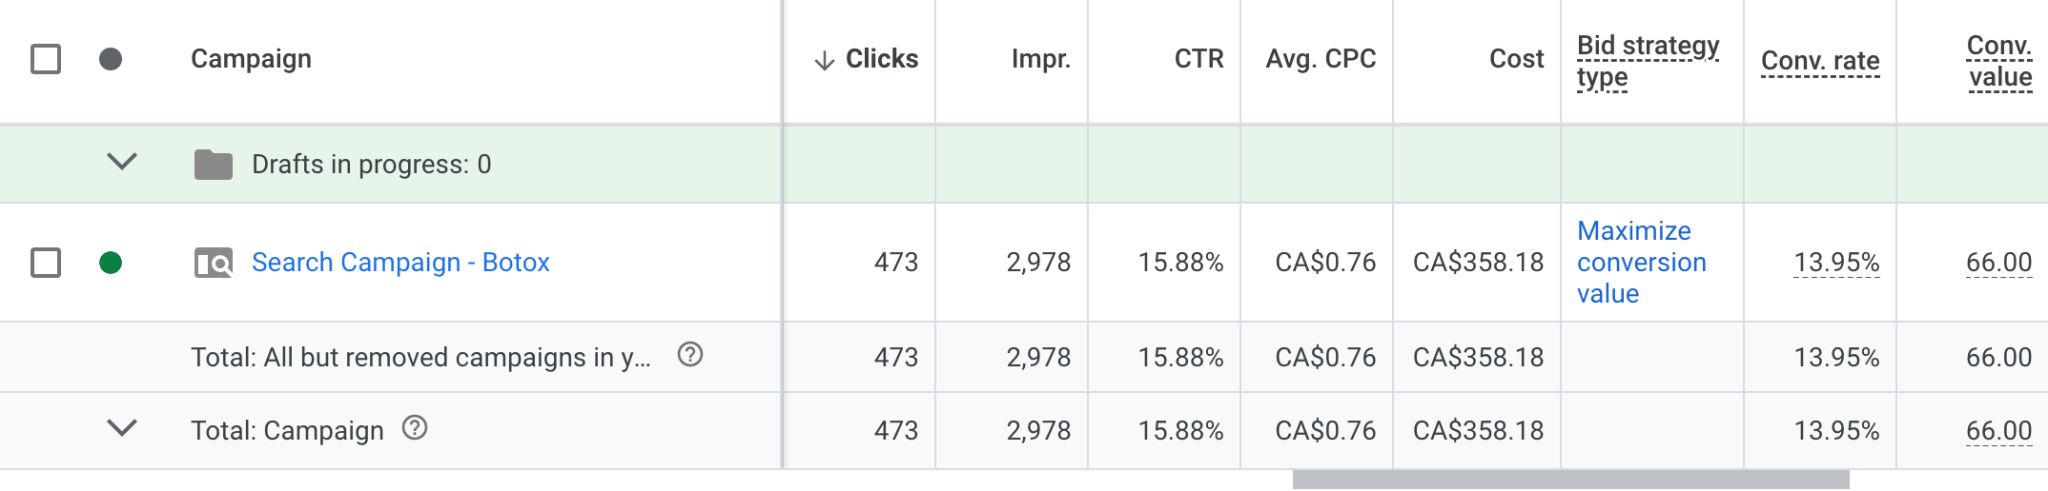Image resolution: width=2048 pixels, height=491 pixels.
Task: Sort by the Avg. CPC column header
Action: point(1320,59)
